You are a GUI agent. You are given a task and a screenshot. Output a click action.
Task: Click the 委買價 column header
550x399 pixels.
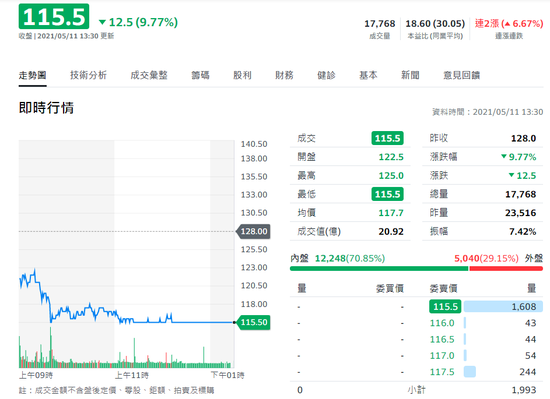coord(390,289)
